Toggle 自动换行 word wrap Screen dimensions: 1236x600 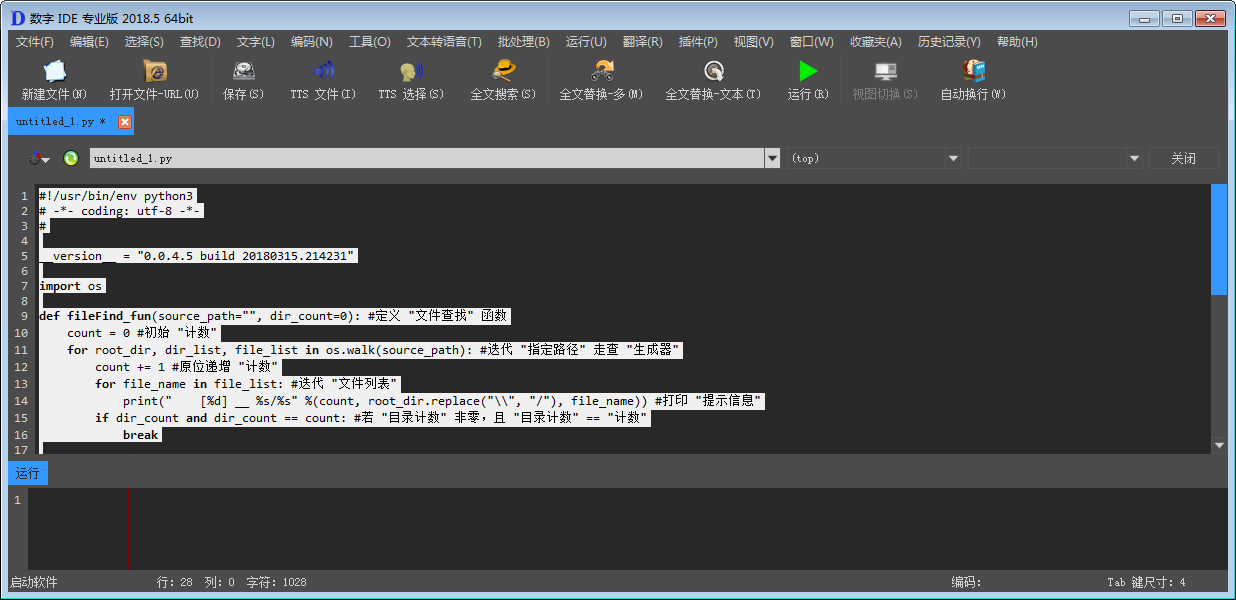click(x=971, y=80)
